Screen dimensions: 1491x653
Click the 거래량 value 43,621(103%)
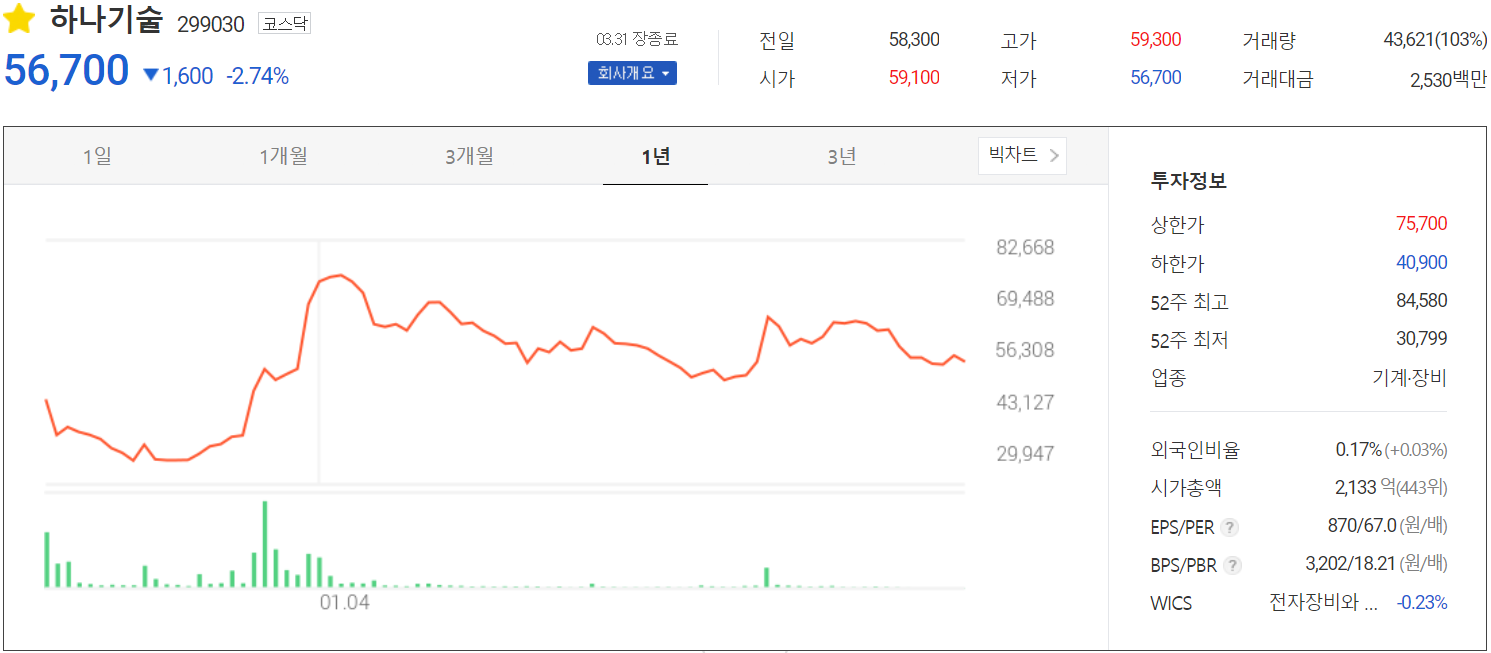point(1435,40)
